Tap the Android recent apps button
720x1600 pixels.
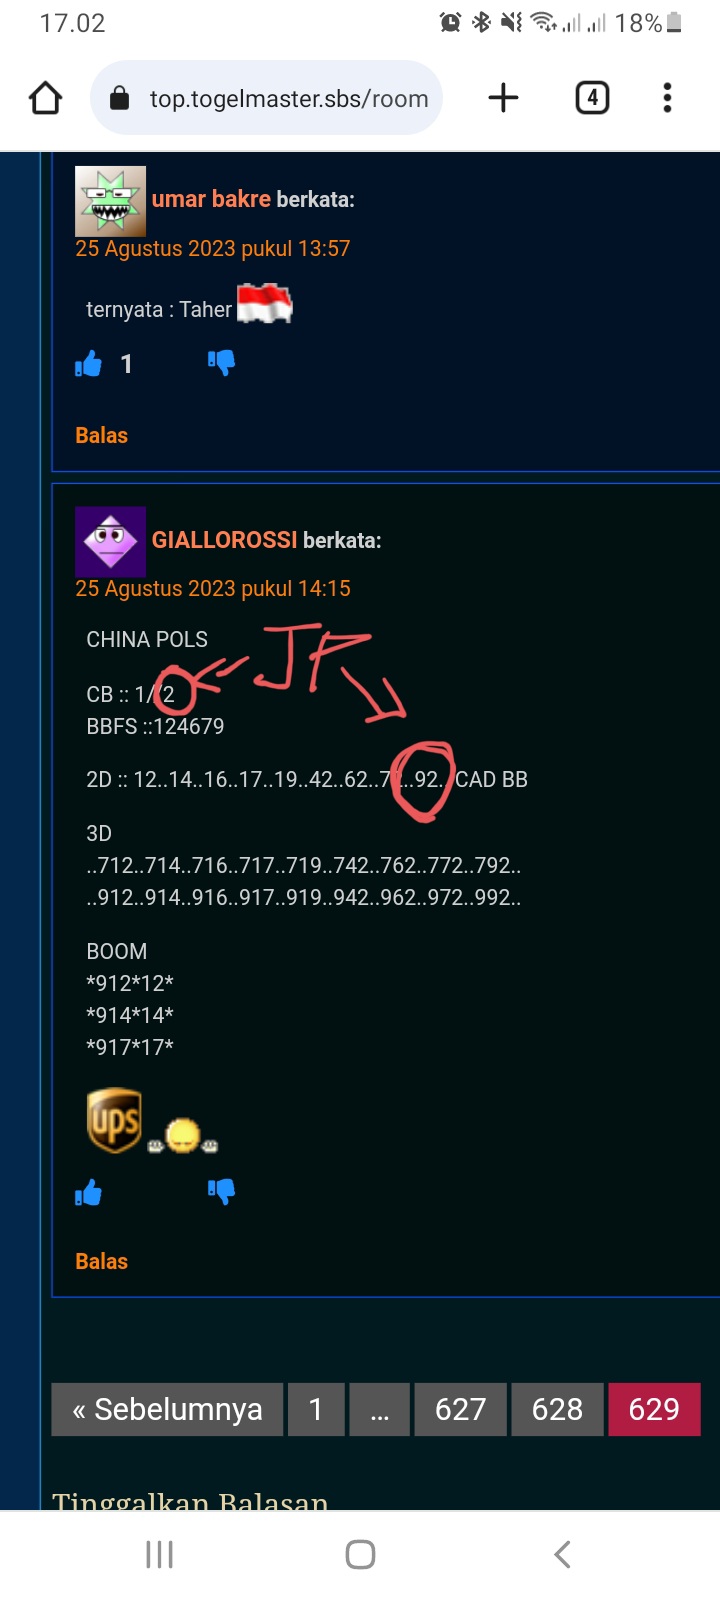(159, 1554)
